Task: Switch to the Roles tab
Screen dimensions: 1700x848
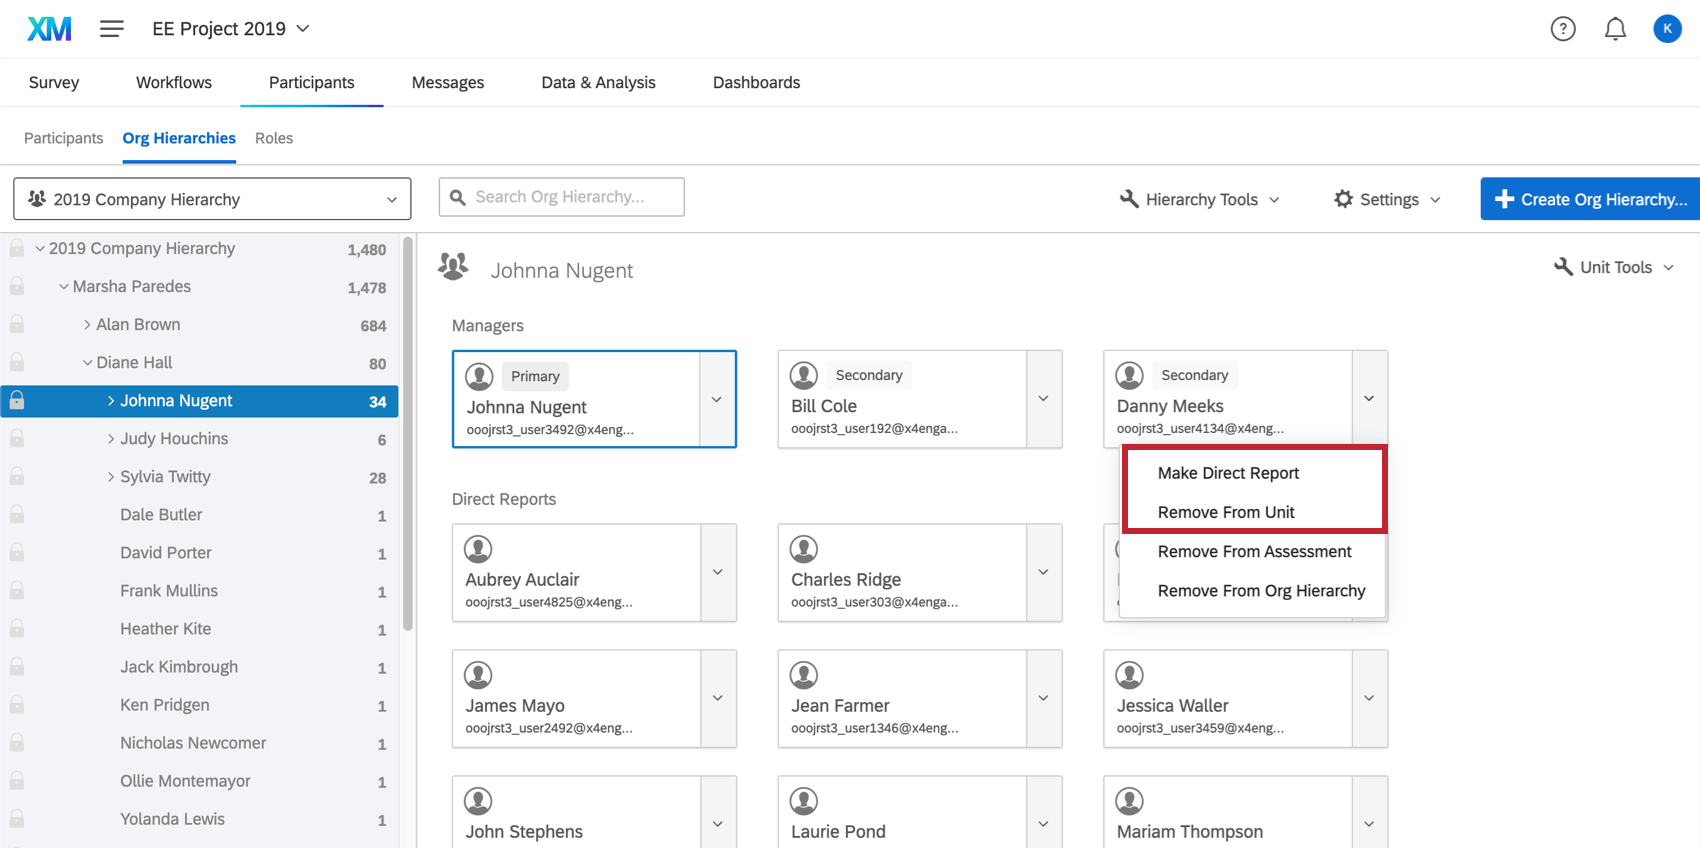Action: pos(274,138)
